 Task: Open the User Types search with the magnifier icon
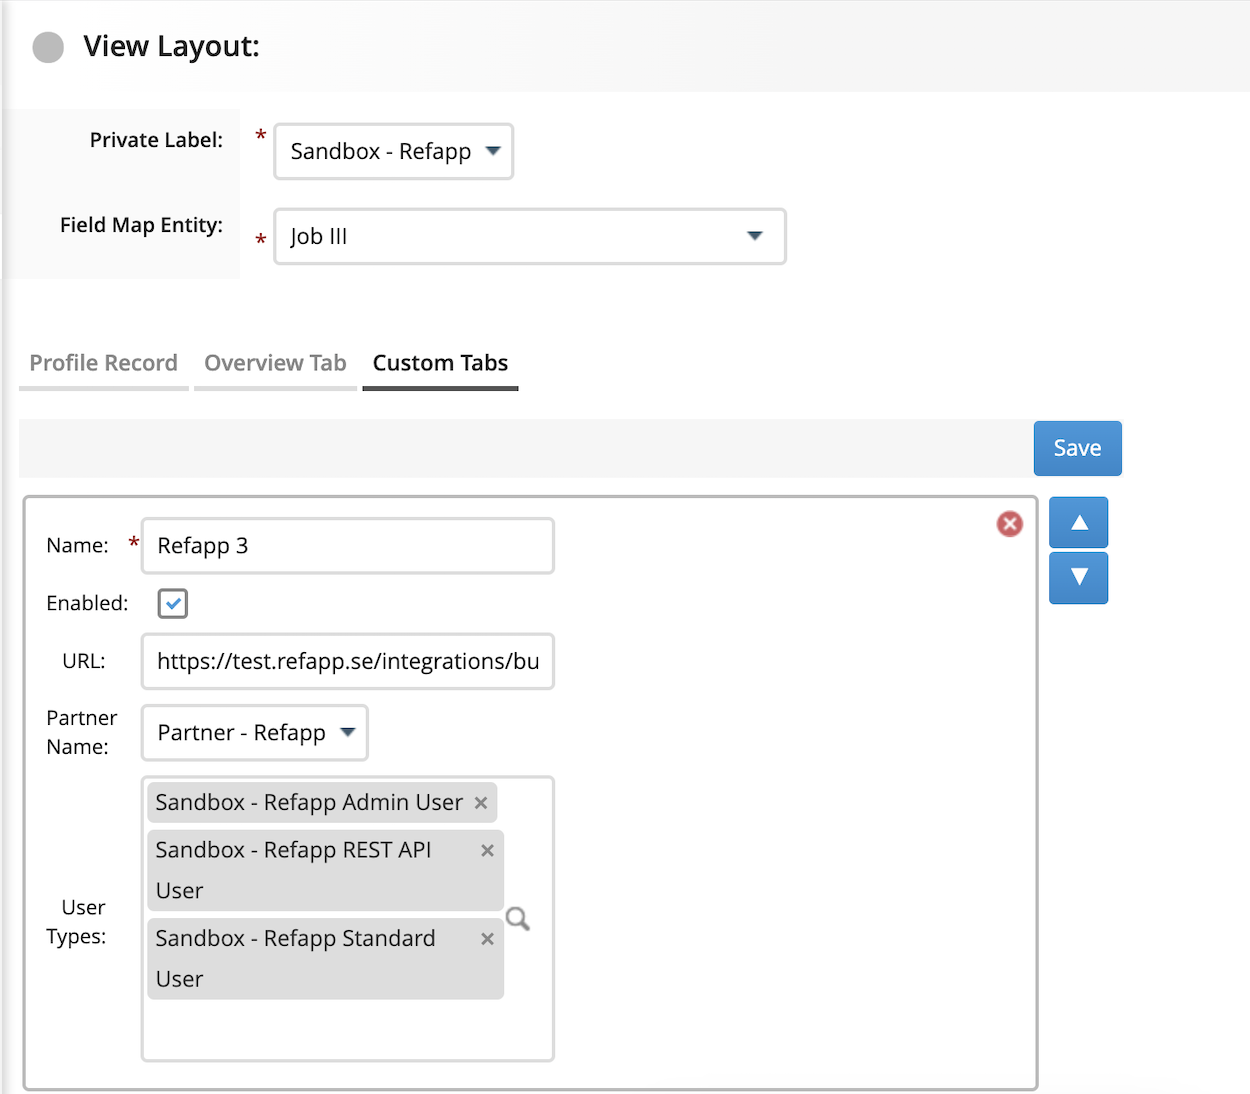point(517,918)
